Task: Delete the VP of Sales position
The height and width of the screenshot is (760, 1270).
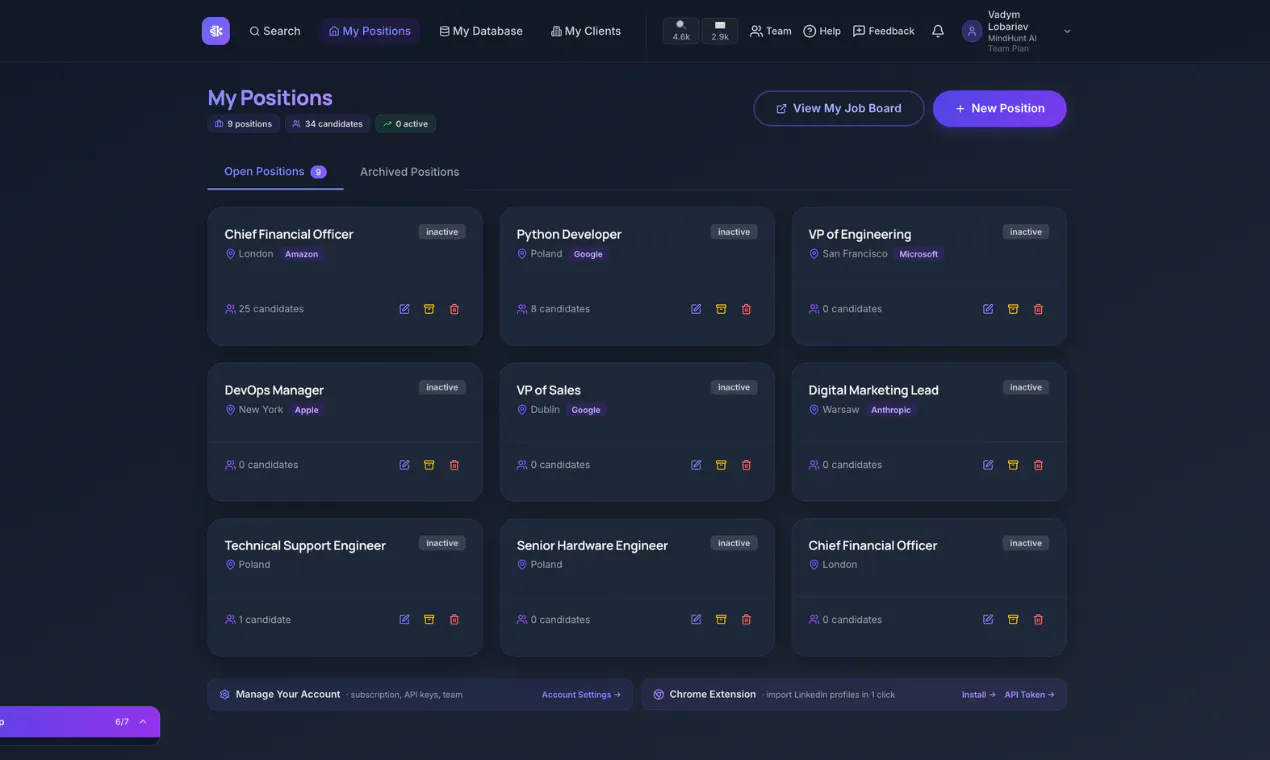Action: [x=746, y=465]
